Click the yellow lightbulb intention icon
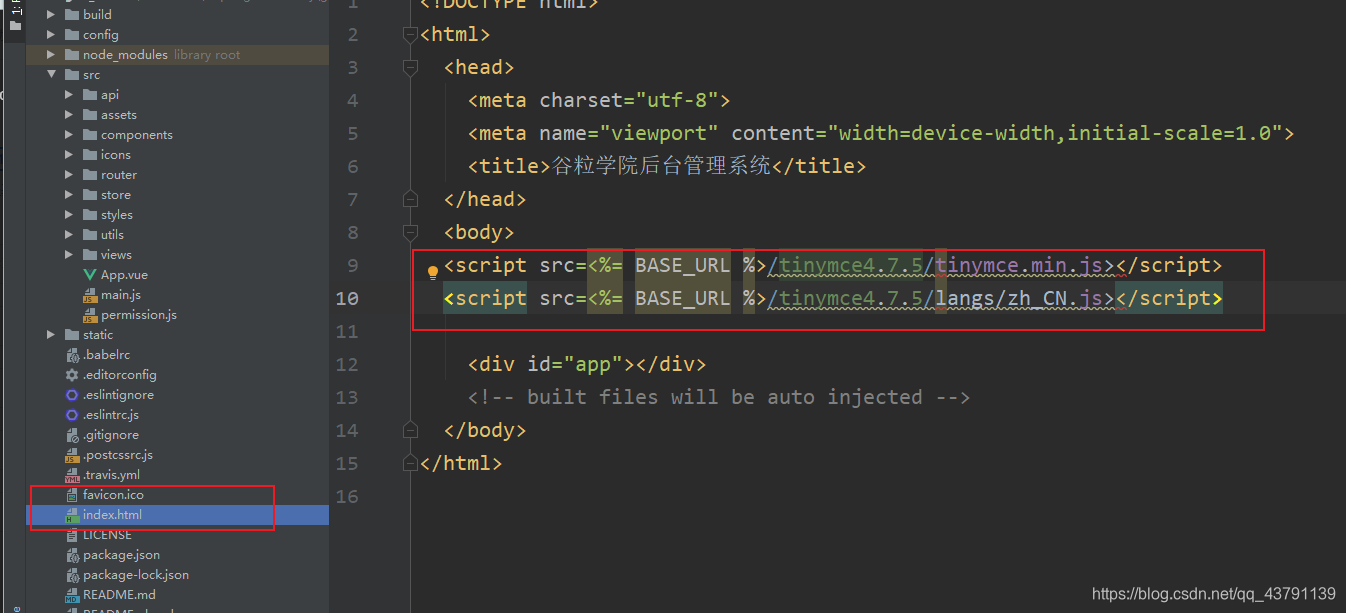Image resolution: width=1346 pixels, height=613 pixels. coord(433,271)
